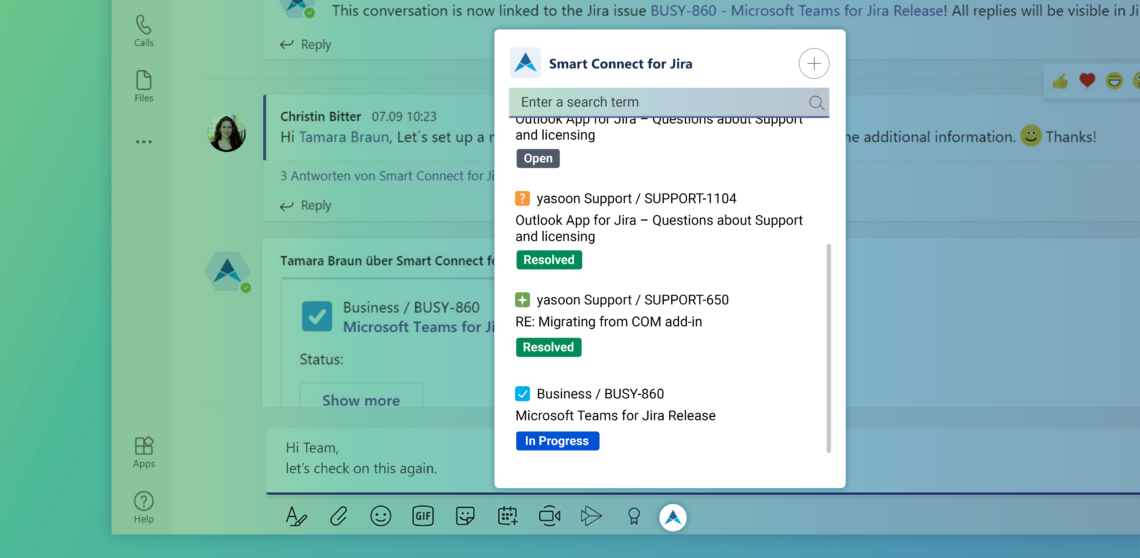Focus the Enter a search term field
This screenshot has height=558, width=1140.
coord(669,103)
